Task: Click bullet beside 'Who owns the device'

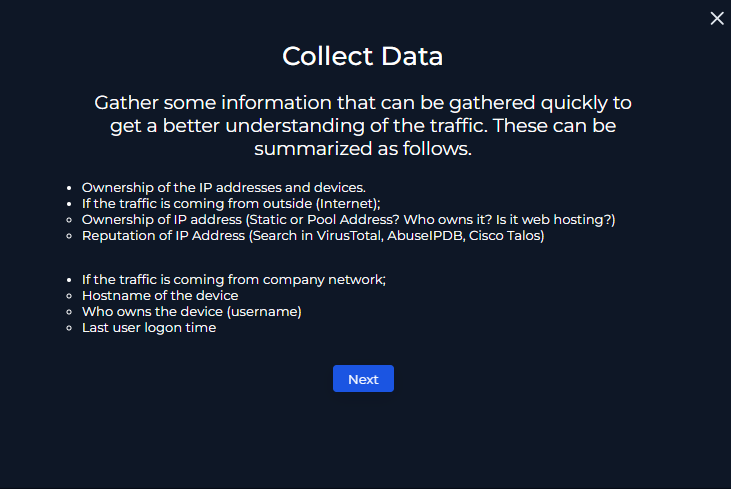Action: coord(69,312)
